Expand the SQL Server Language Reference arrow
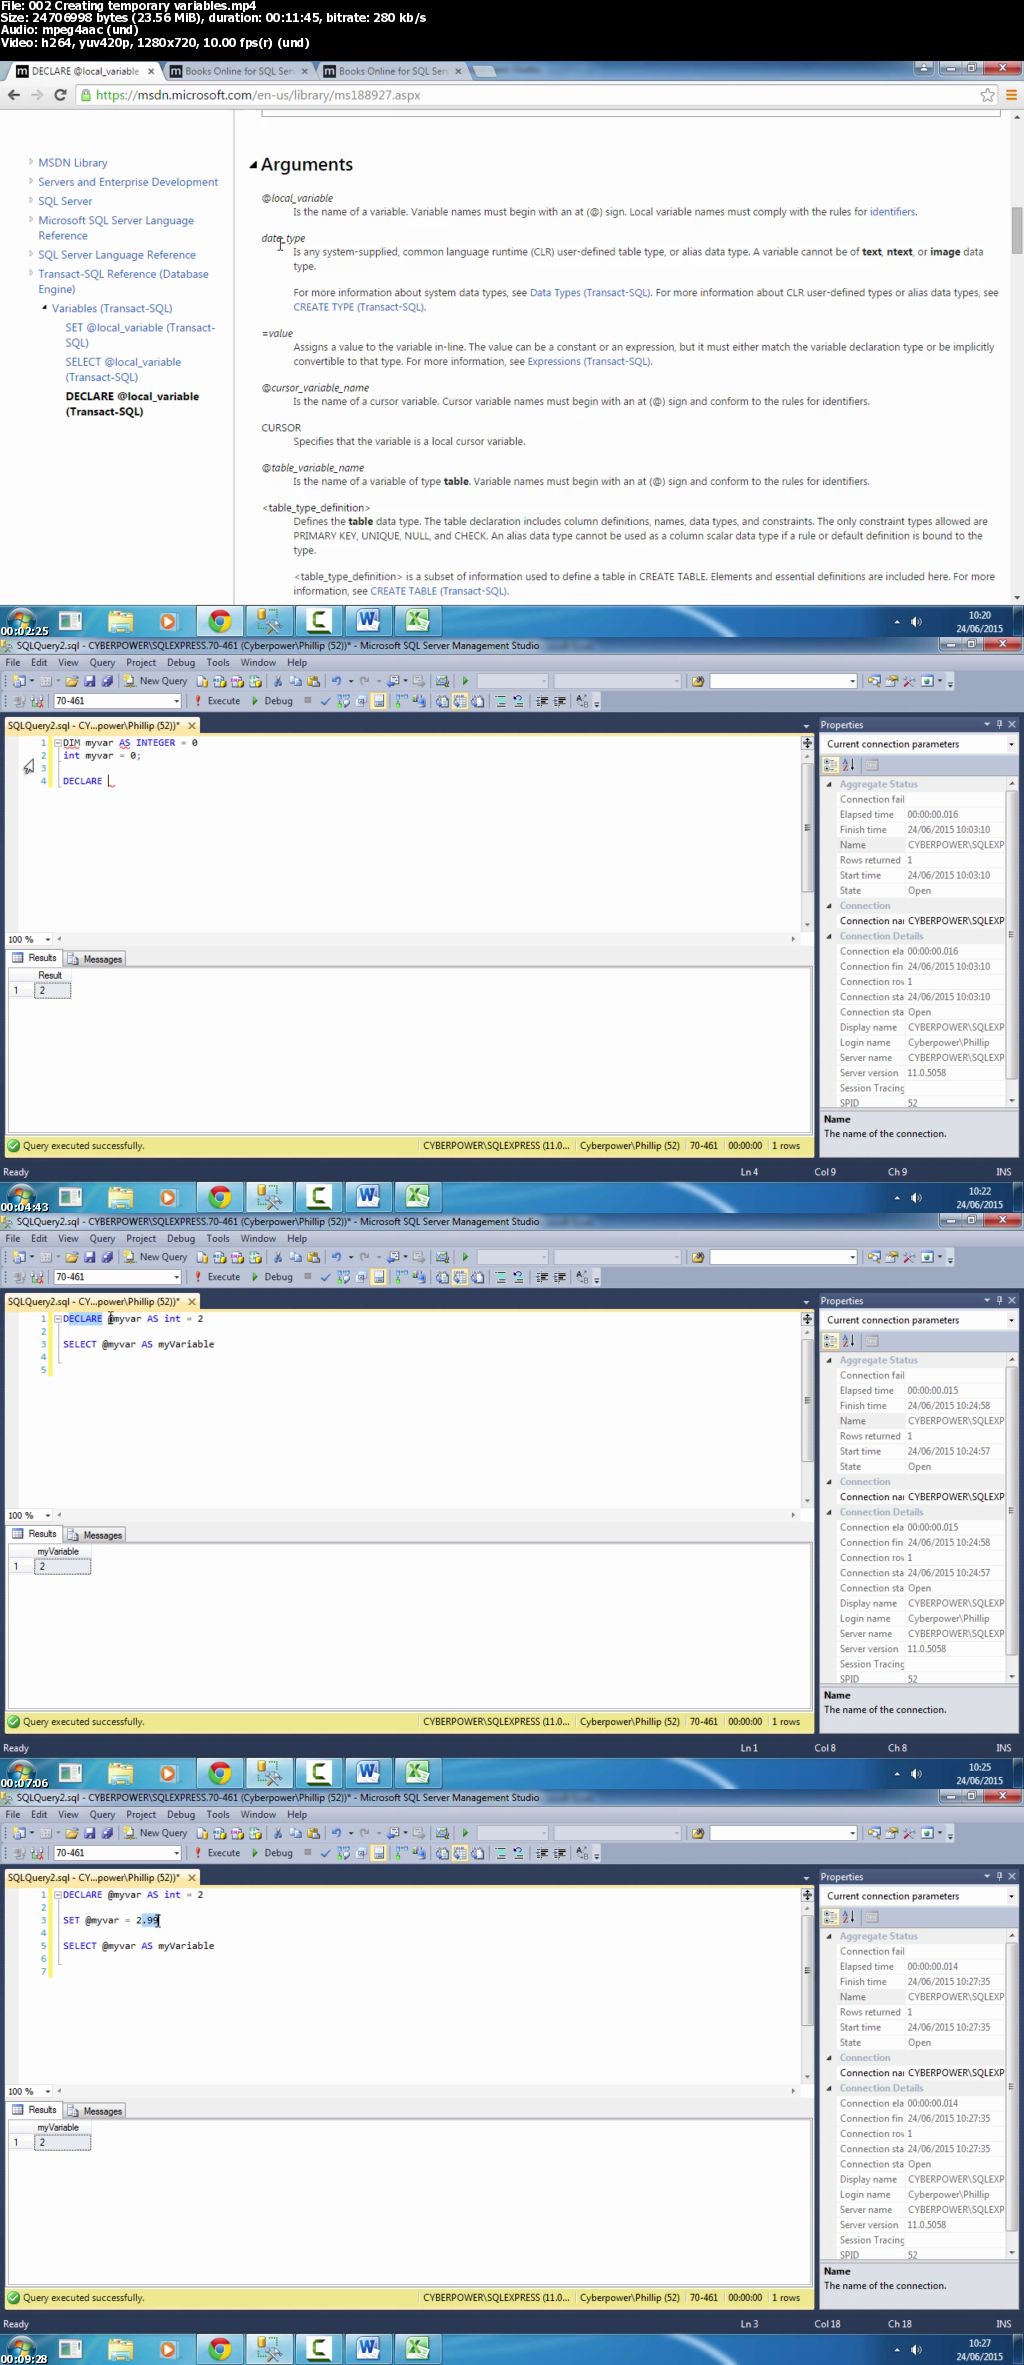 [x=31, y=255]
